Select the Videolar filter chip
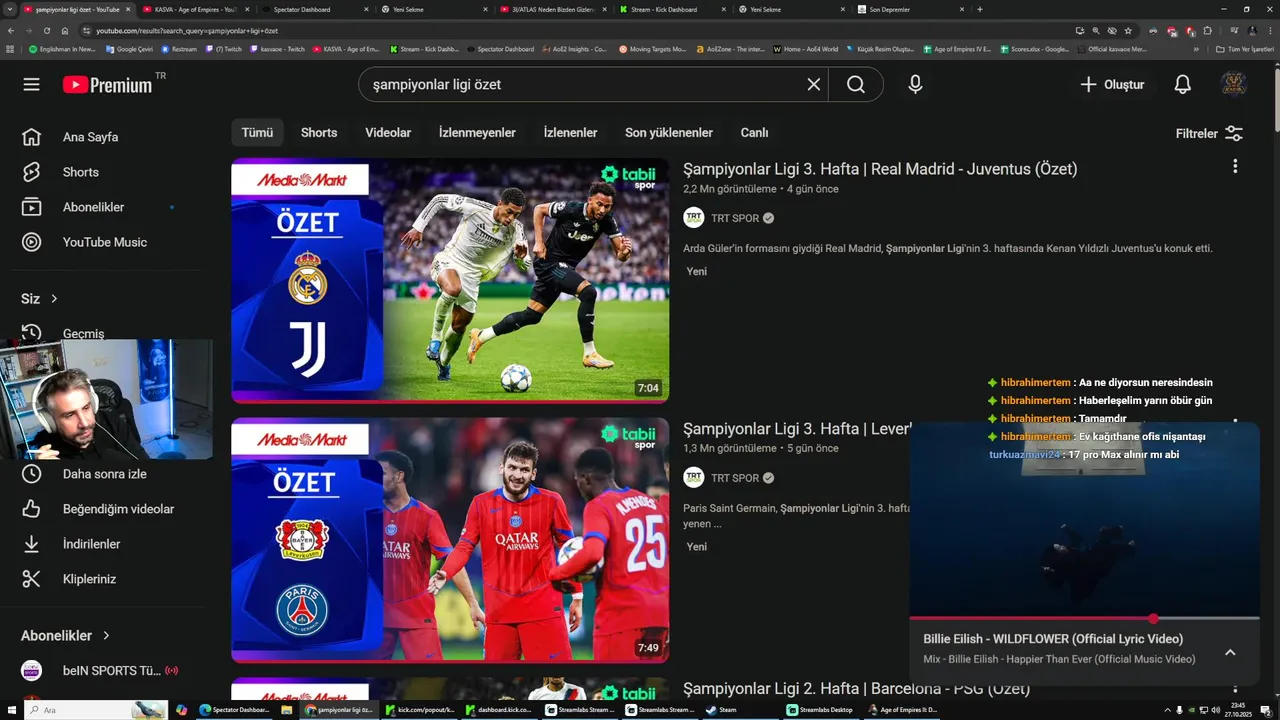The width and height of the screenshot is (1280, 720). pyautogui.click(x=388, y=133)
